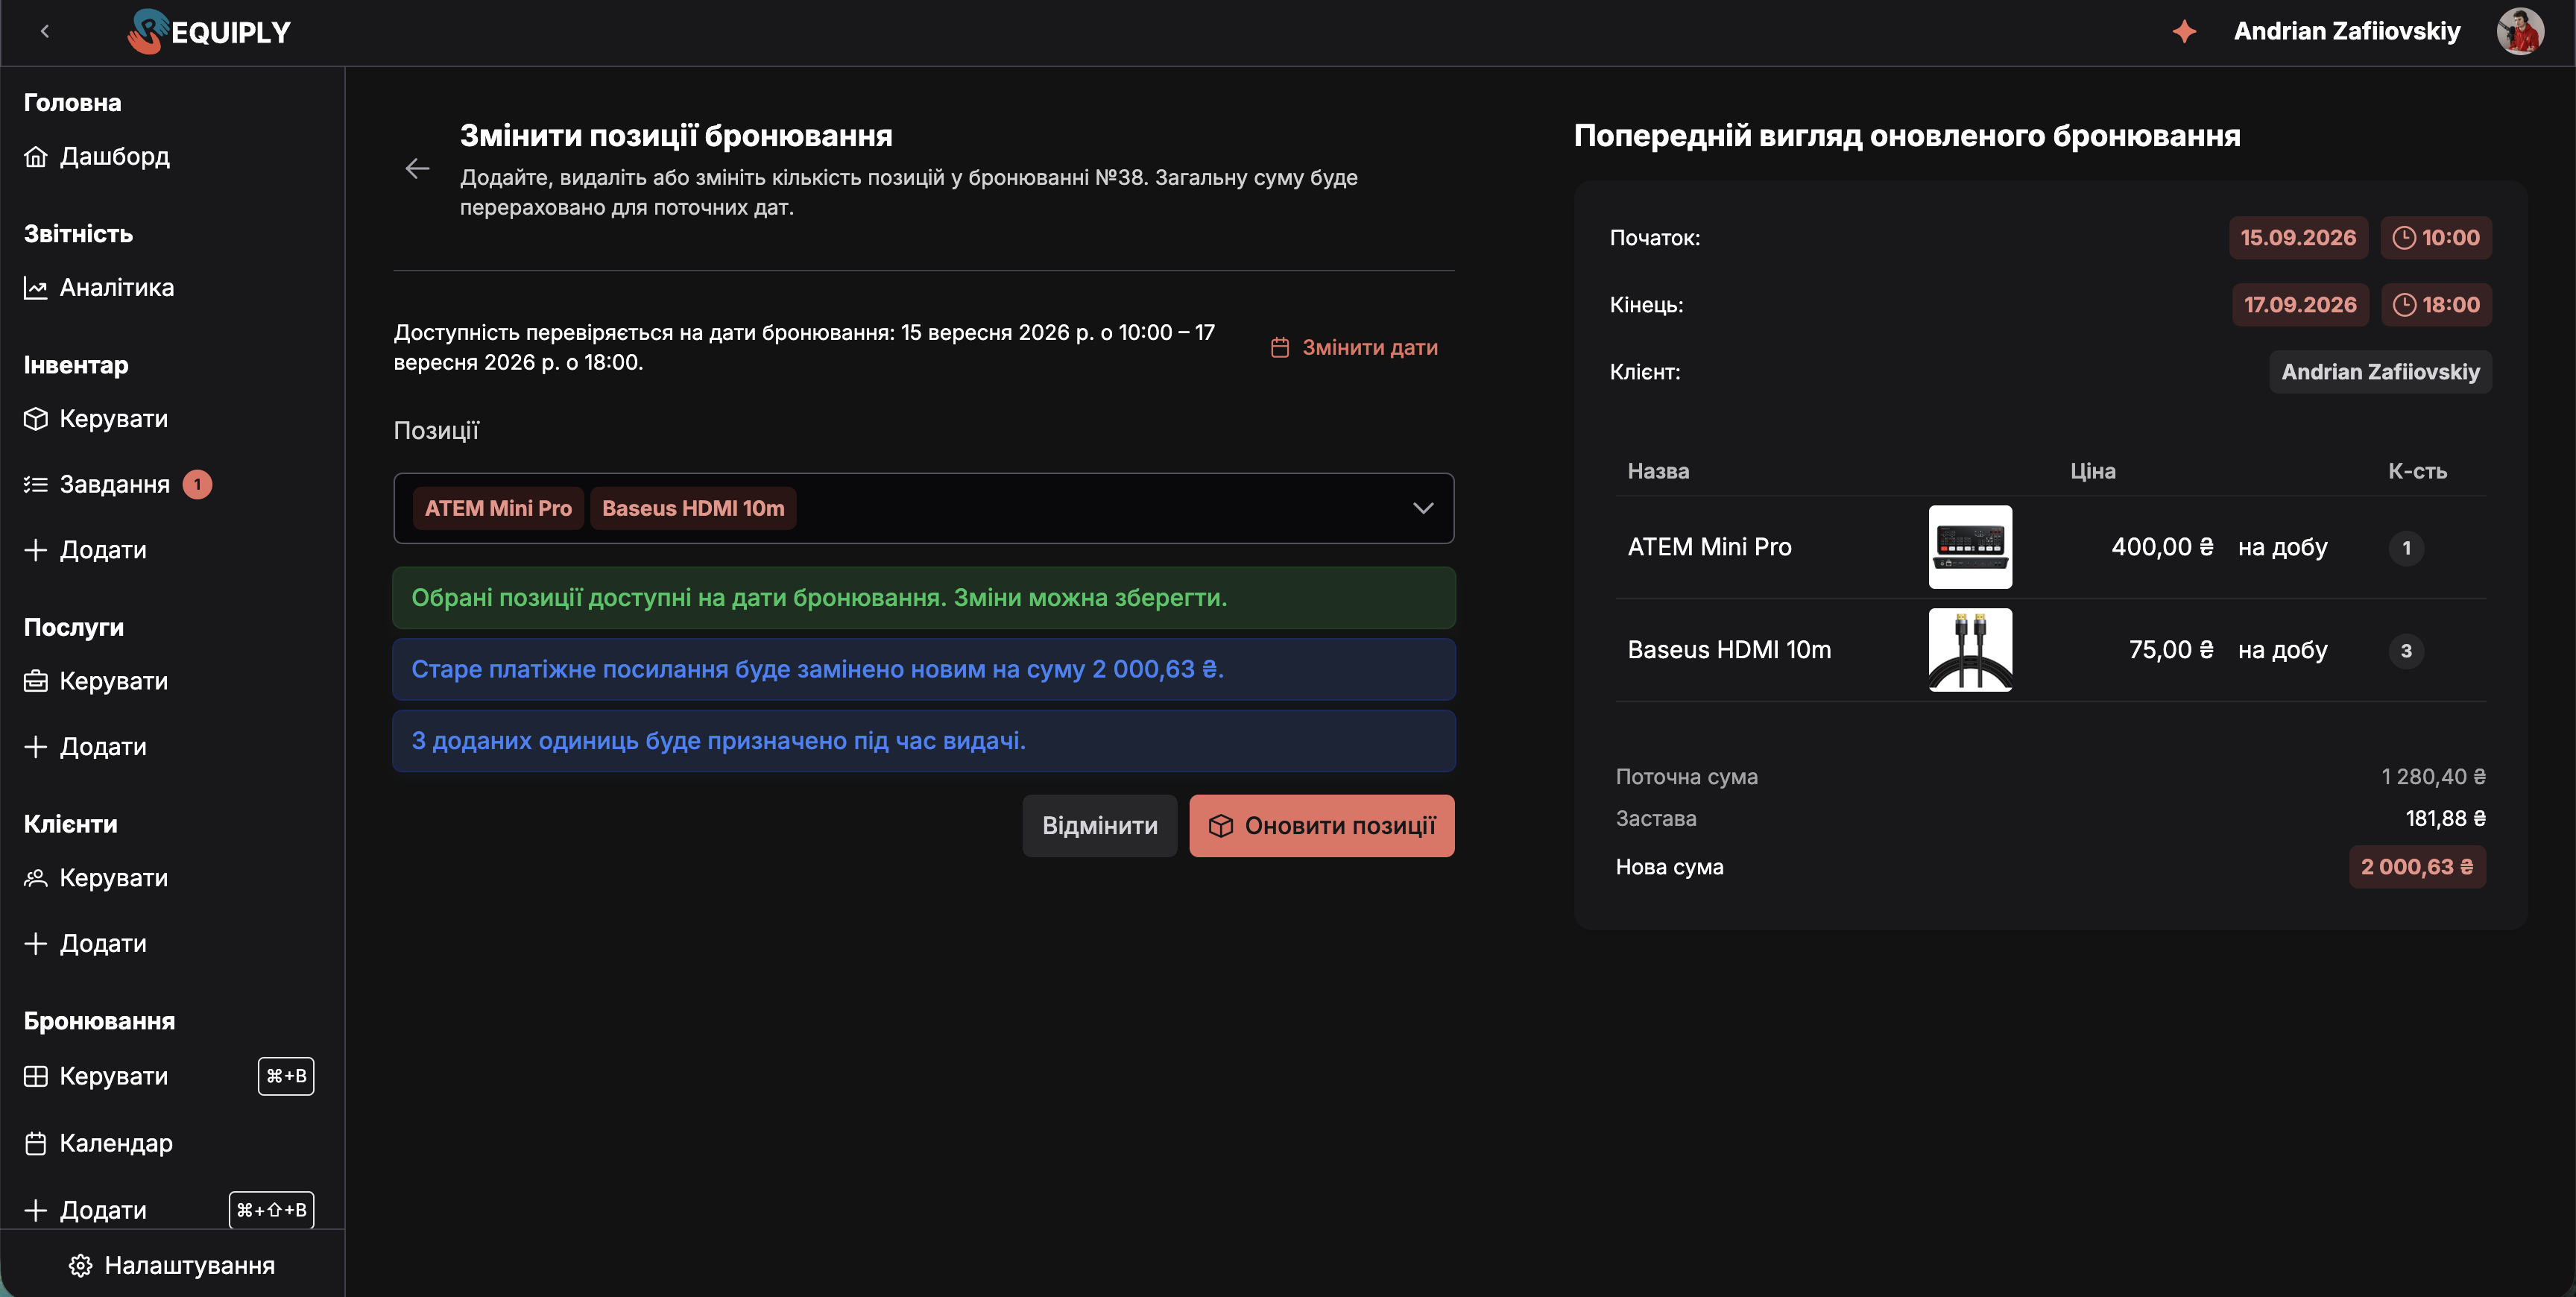Viewport: 2576px width, 1297px height.
Task: Click the Andrian Zafiiovskiy client chip in the preview
Action: [x=2380, y=372]
